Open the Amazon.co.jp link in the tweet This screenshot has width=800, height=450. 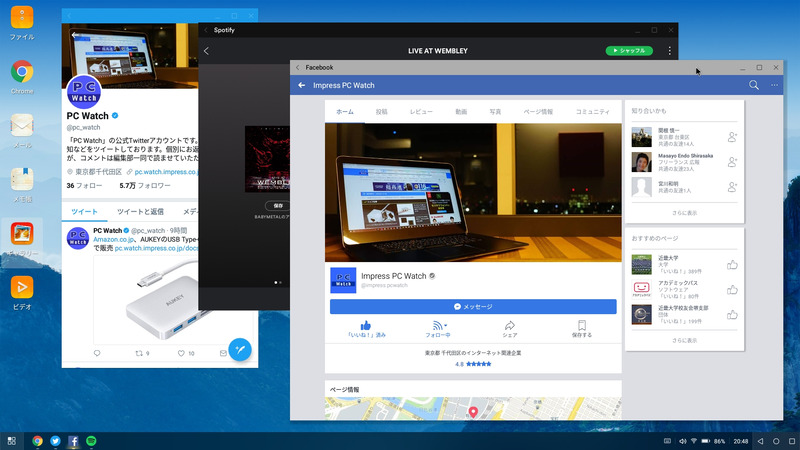coord(113,239)
